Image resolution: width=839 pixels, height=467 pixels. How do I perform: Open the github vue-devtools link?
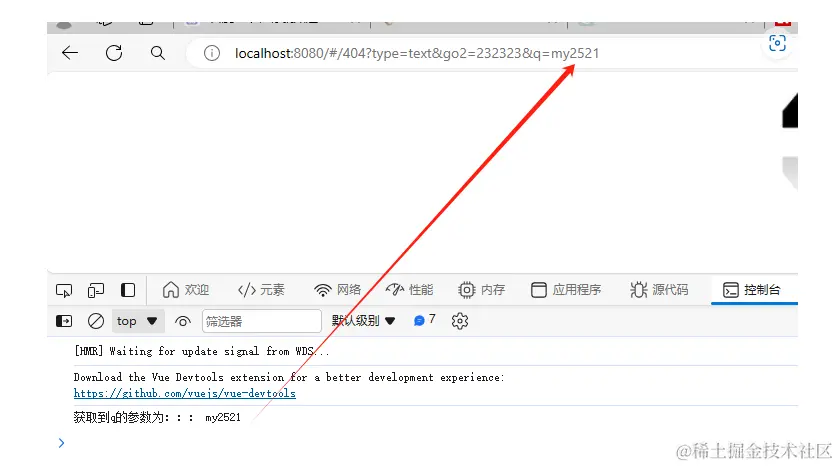coord(185,394)
